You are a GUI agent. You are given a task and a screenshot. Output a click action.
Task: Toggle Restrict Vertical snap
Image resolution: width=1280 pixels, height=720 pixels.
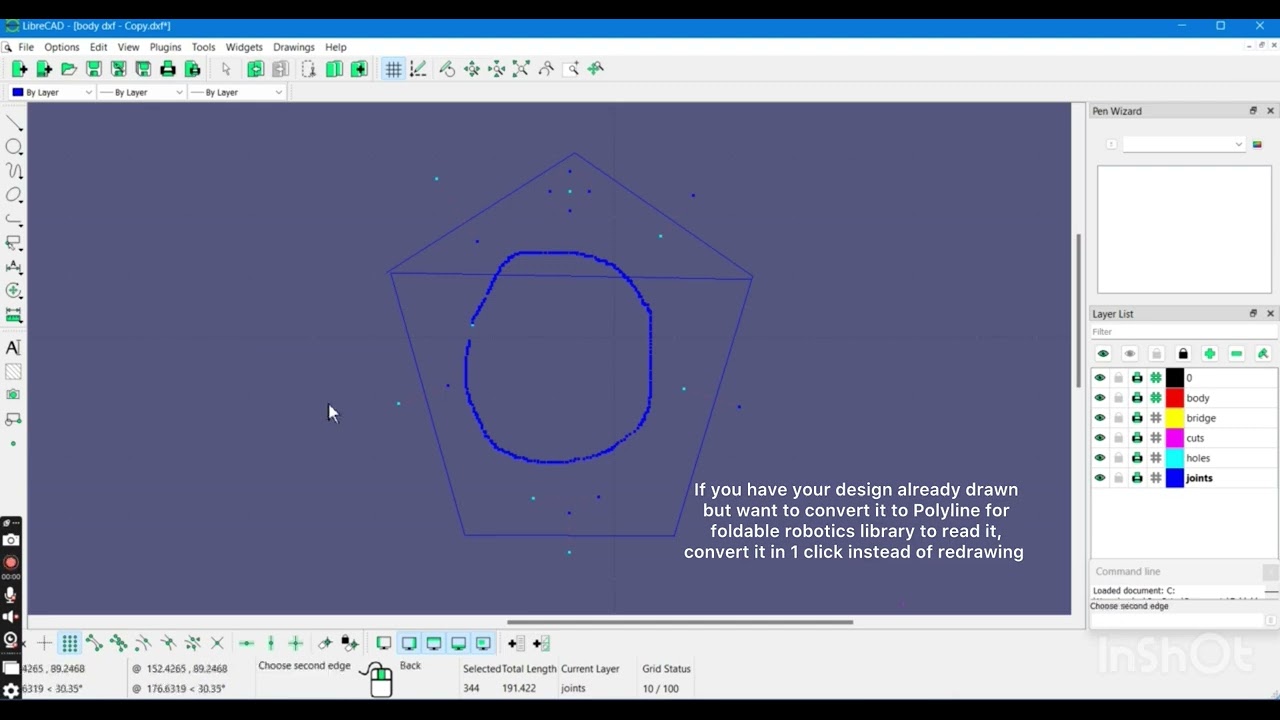tap(270, 643)
